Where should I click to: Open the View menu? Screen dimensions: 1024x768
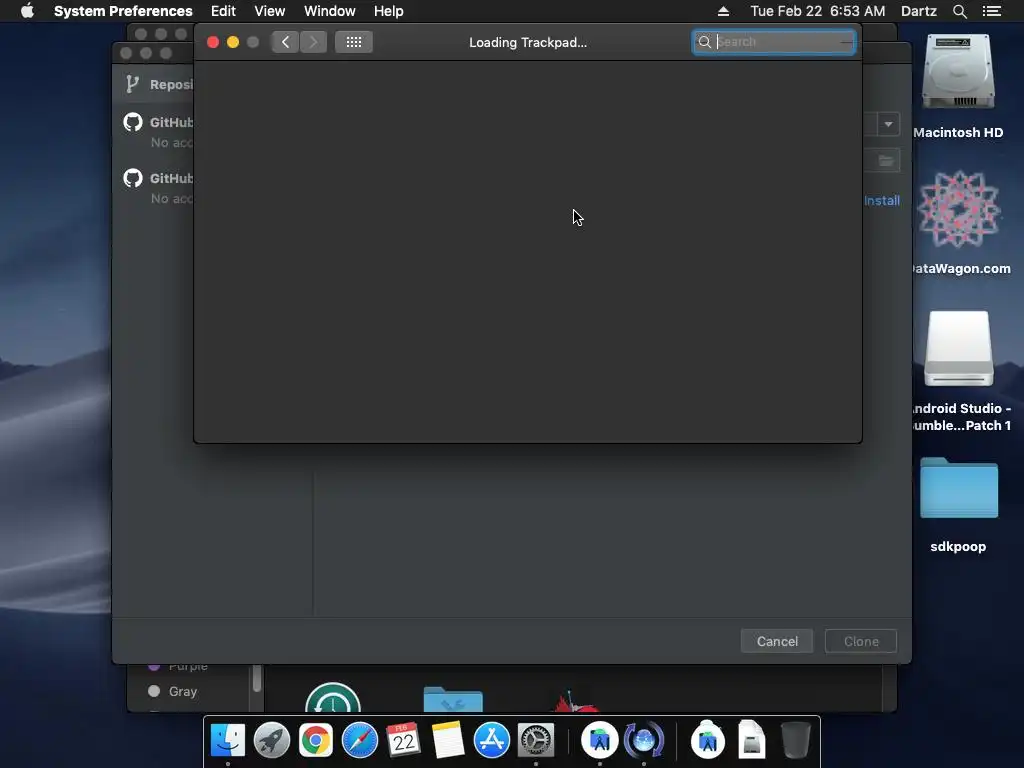[270, 11]
